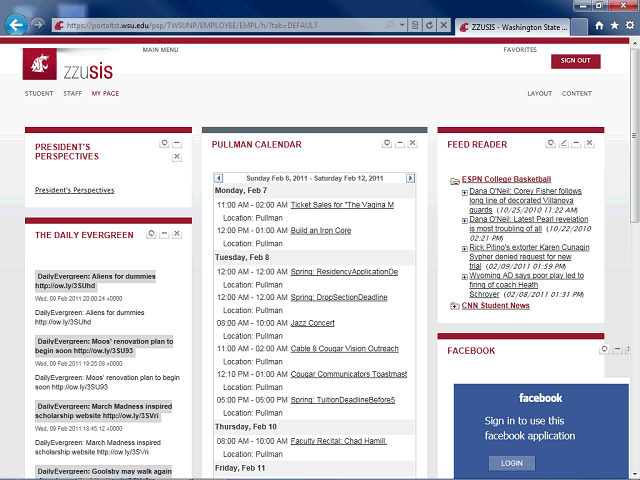This screenshot has height=480, width=640.
Task: Open the Build an Iron Core event
Action: pos(321,231)
